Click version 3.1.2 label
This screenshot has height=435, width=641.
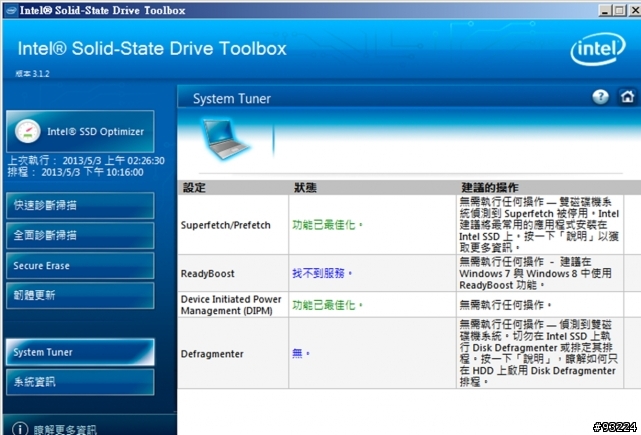point(33,74)
